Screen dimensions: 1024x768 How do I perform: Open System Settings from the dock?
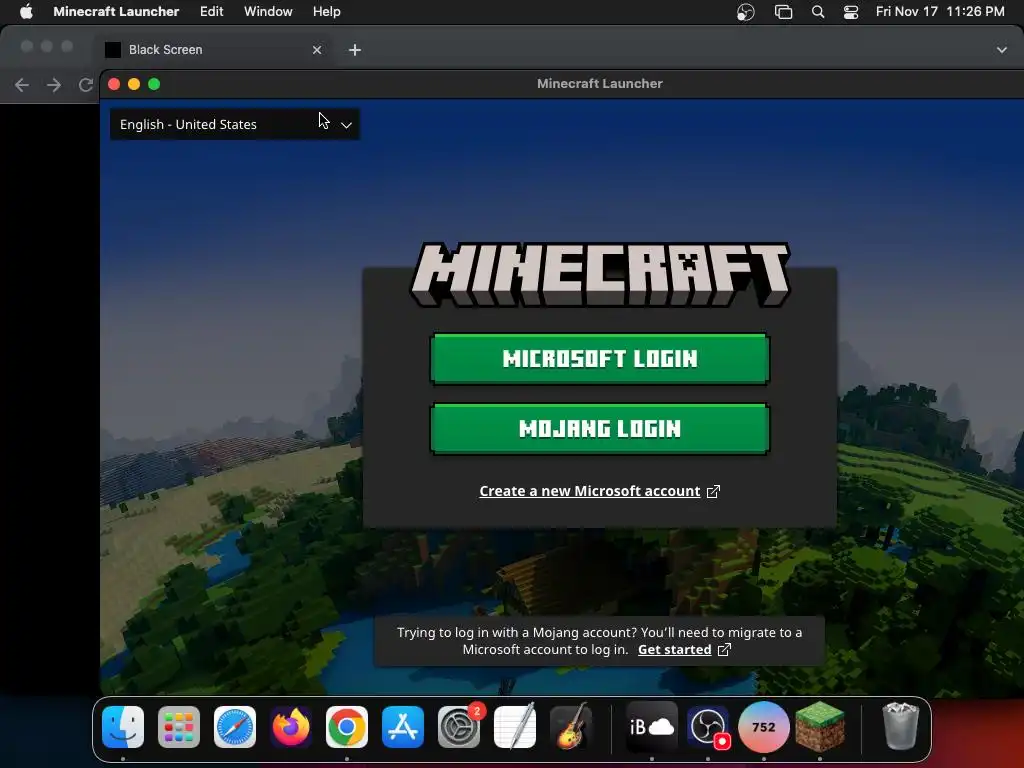pyautogui.click(x=459, y=727)
